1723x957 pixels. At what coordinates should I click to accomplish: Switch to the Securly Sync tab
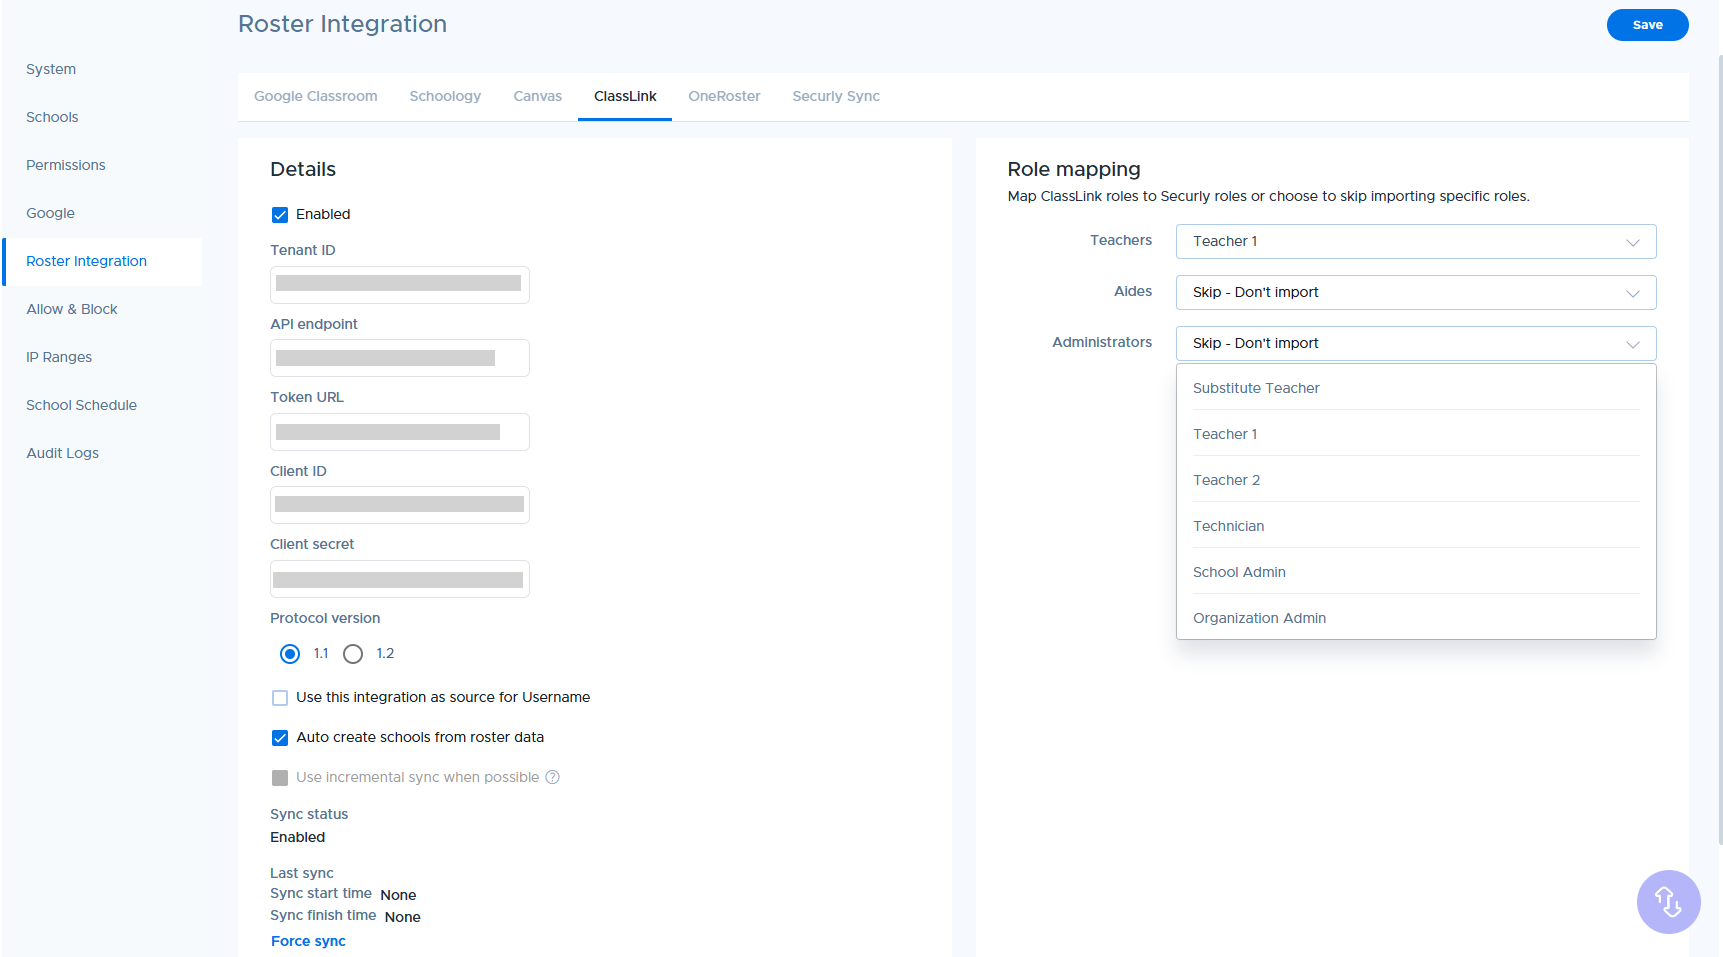pos(836,96)
